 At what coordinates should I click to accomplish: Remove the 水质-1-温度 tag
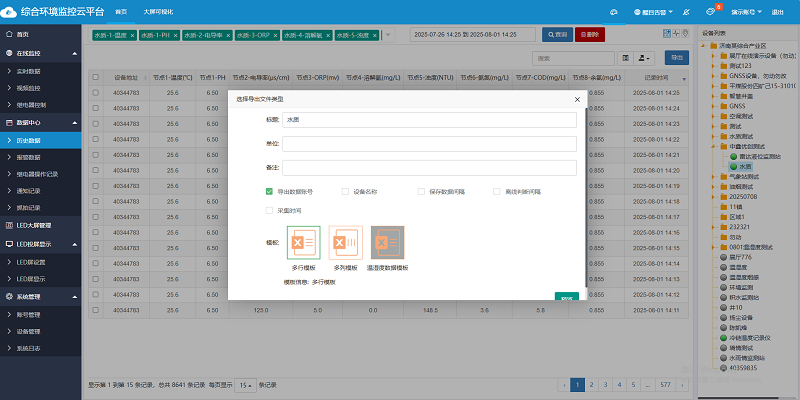coord(133,35)
